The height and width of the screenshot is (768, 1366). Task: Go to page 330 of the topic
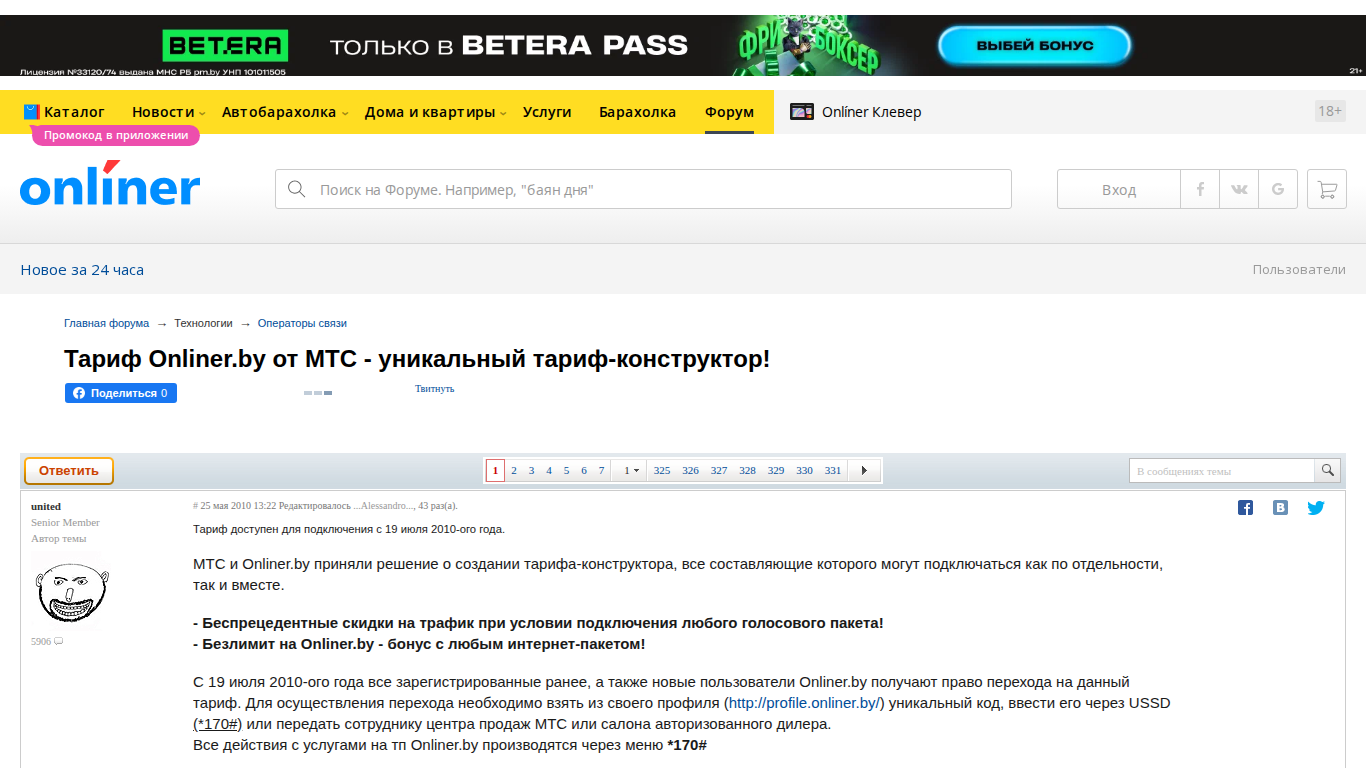805,470
